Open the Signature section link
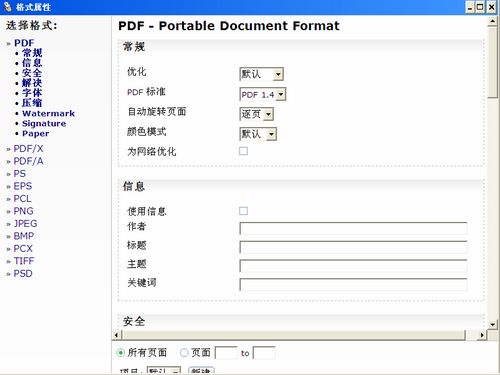The image size is (500, 375). pos(44,123)
